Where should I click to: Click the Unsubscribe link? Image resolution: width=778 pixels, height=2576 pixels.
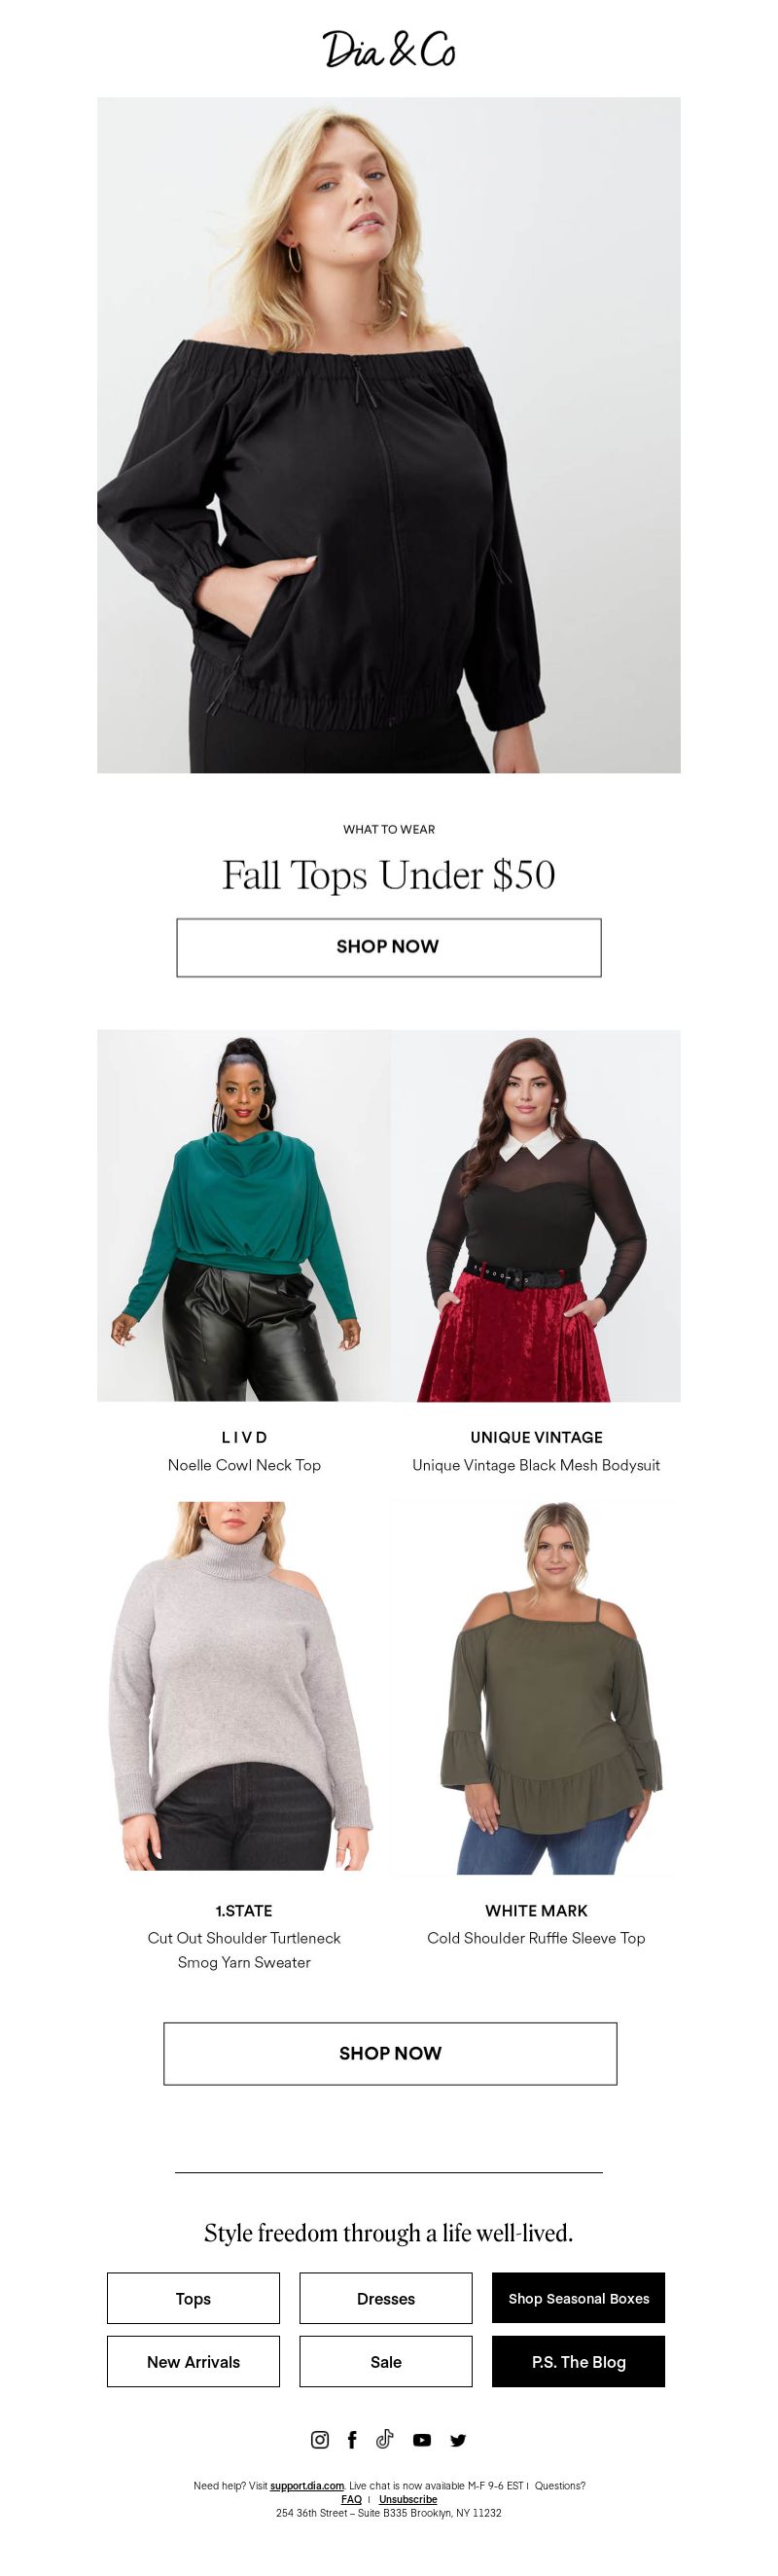coord(408,2499)
